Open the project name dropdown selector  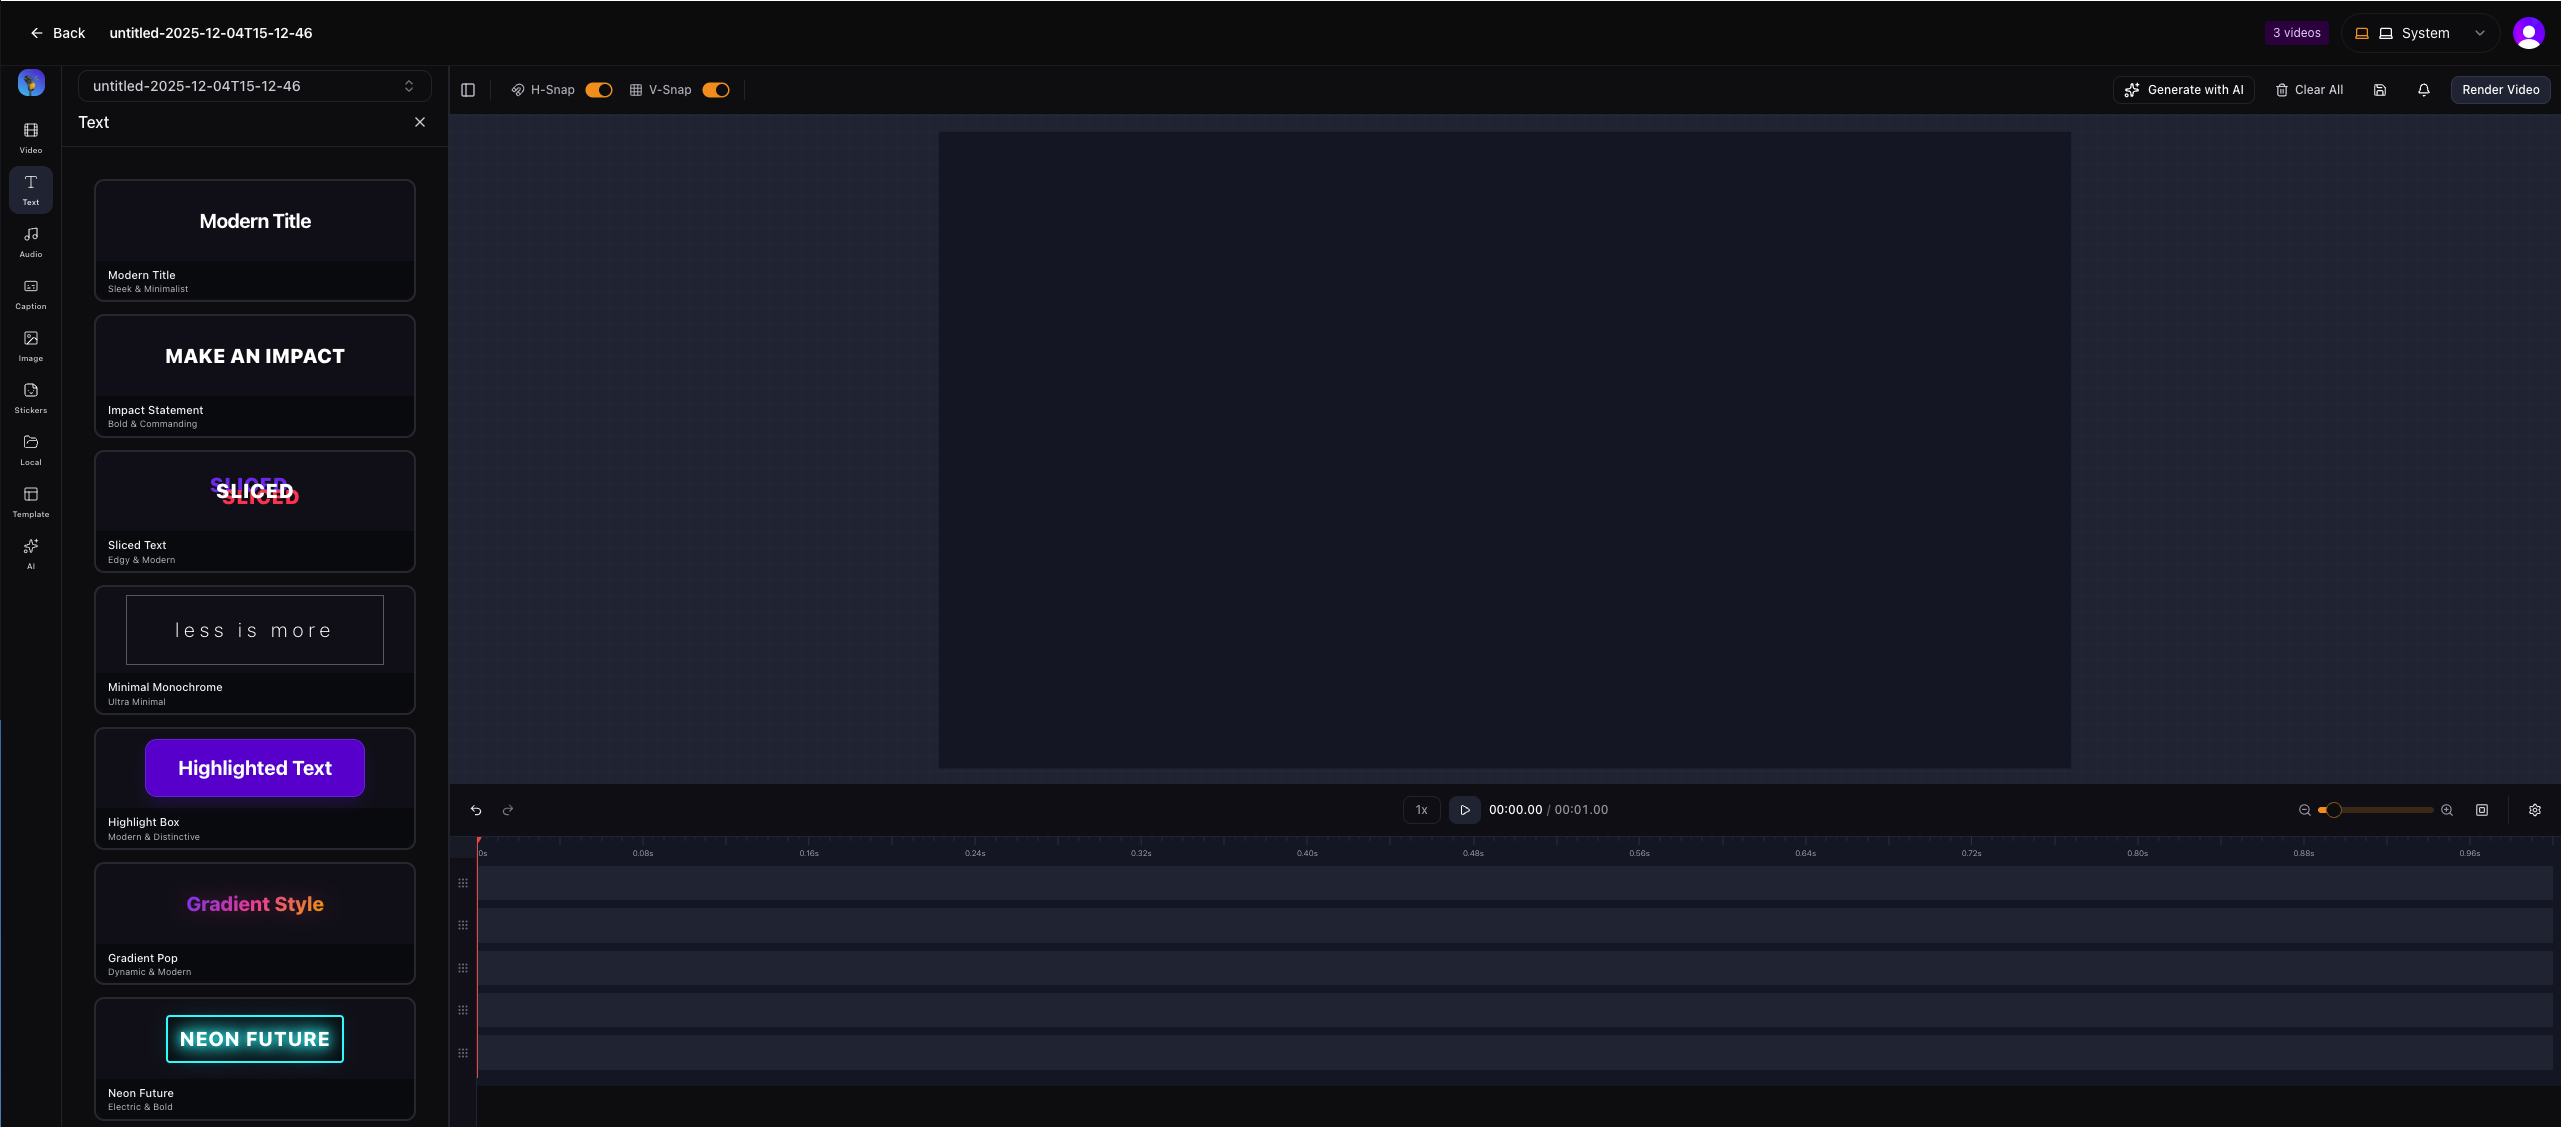[x=254, y=86]
